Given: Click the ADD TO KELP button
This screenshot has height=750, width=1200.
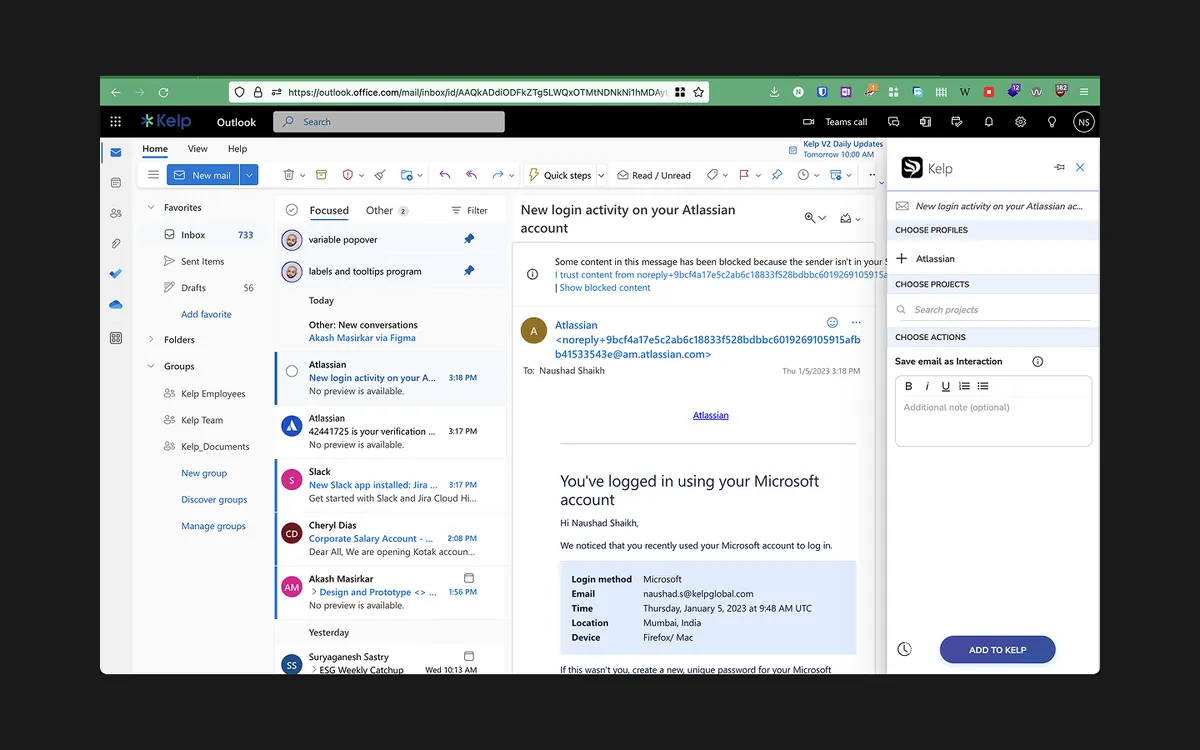Looking at the screenshot, I should coord(997,650).
